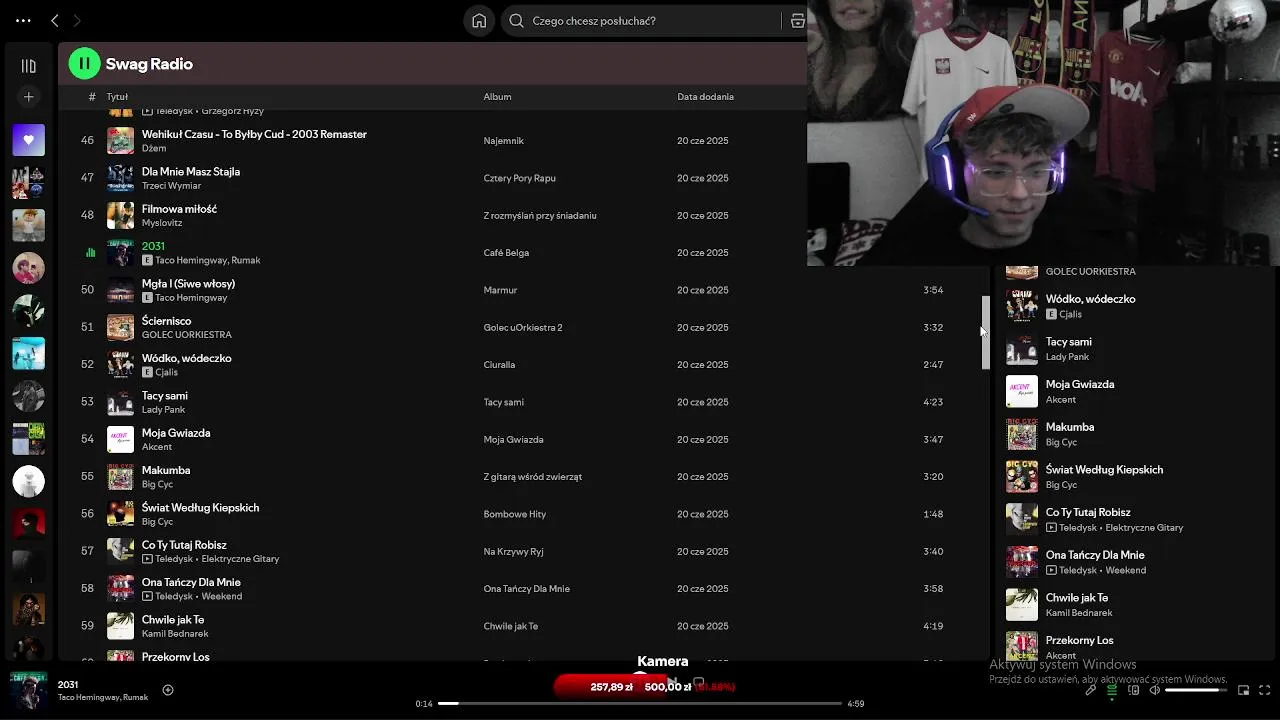Sort by the Data dodania column header

click(x=705, y=97)
